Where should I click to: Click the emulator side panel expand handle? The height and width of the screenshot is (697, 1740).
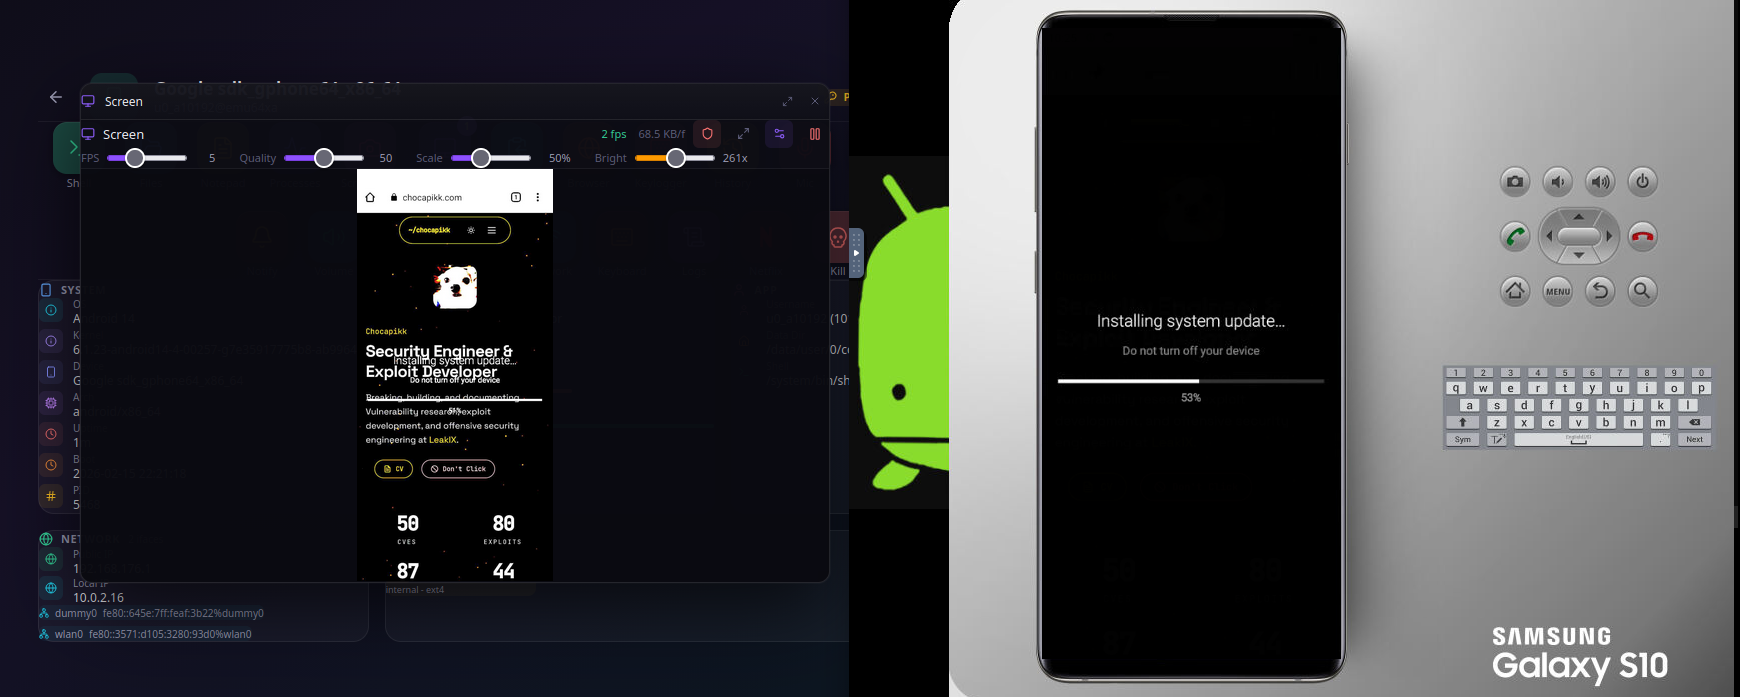click(856, 253)
